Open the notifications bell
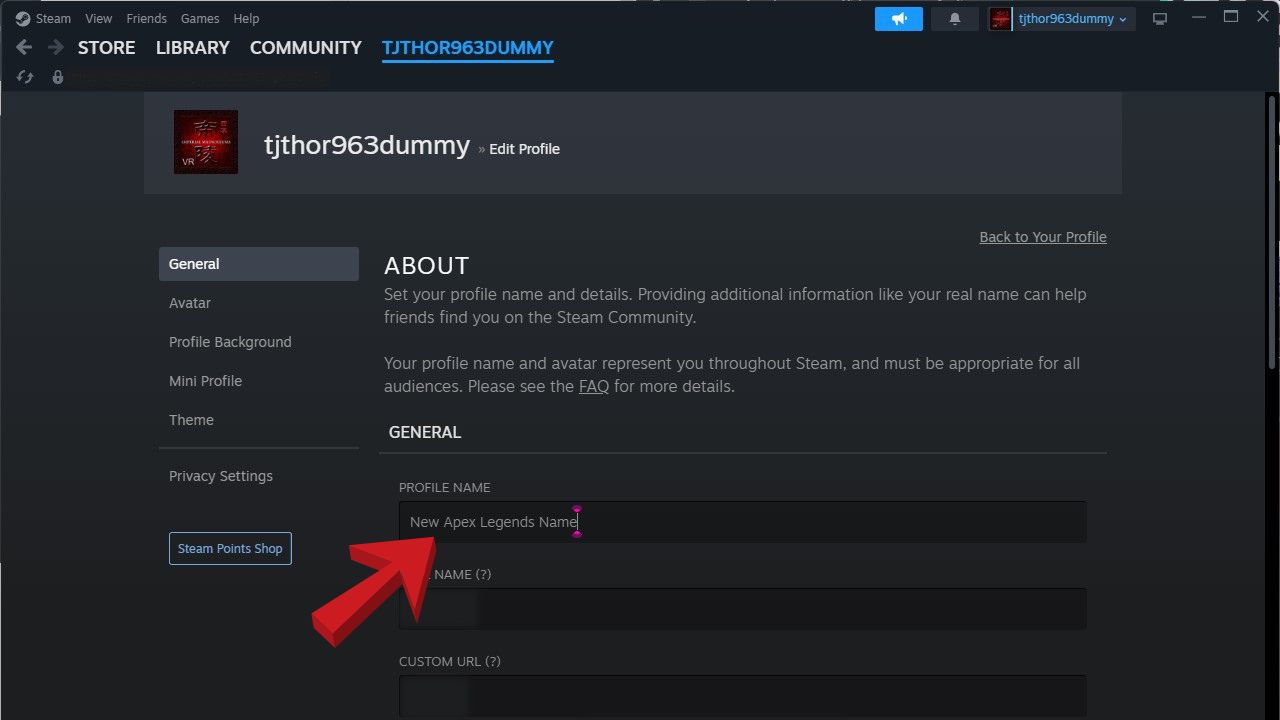The image size is (1280, 720). (955, 19)
